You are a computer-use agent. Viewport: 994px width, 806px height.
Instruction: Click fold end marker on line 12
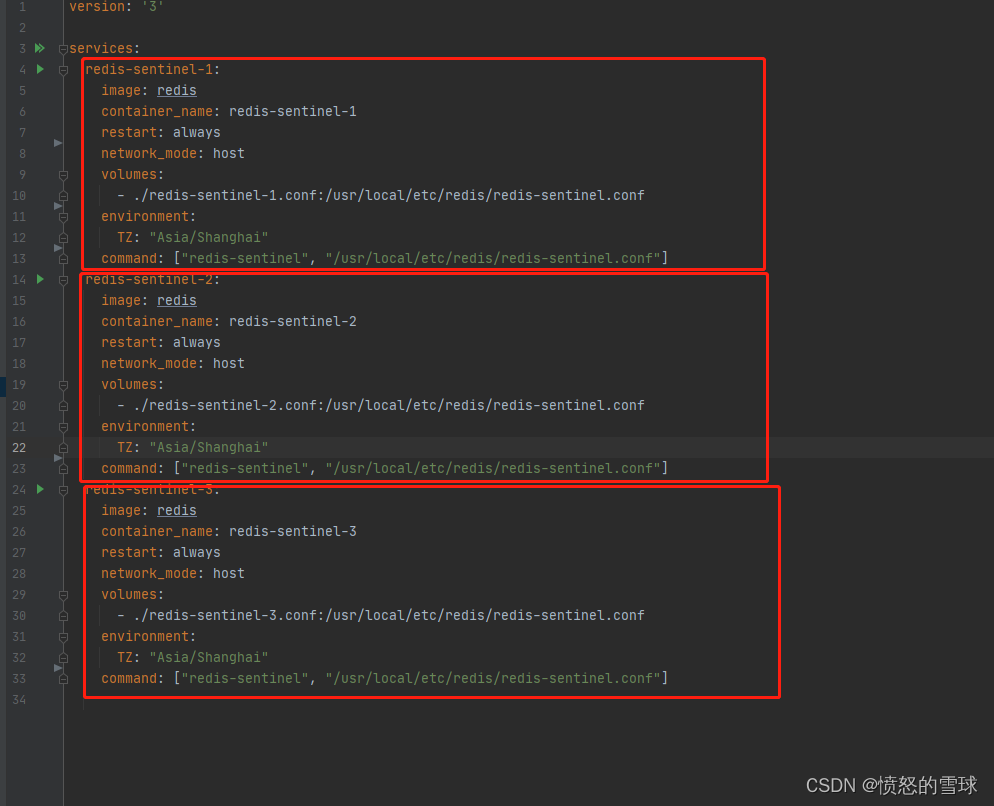(63, 238)
